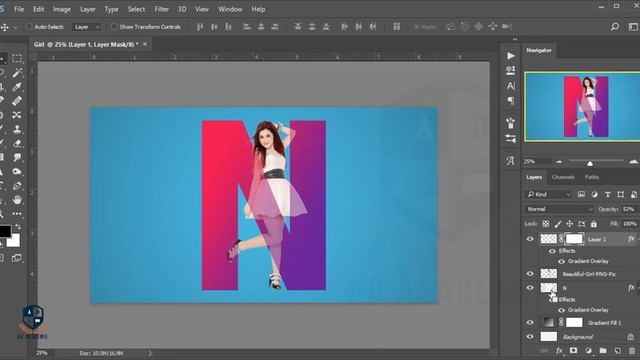
Task: Select the Magic Wand tool
Action: [x=17, y=73]
